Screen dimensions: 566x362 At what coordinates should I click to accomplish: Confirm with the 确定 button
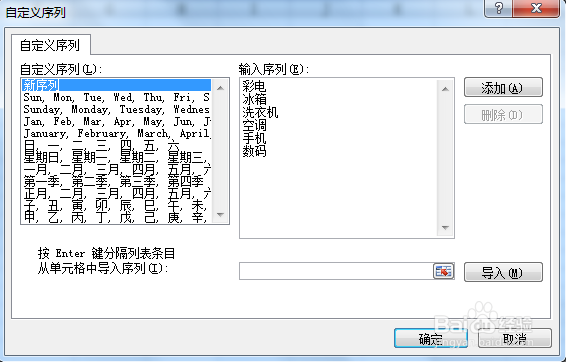point(431,339)
